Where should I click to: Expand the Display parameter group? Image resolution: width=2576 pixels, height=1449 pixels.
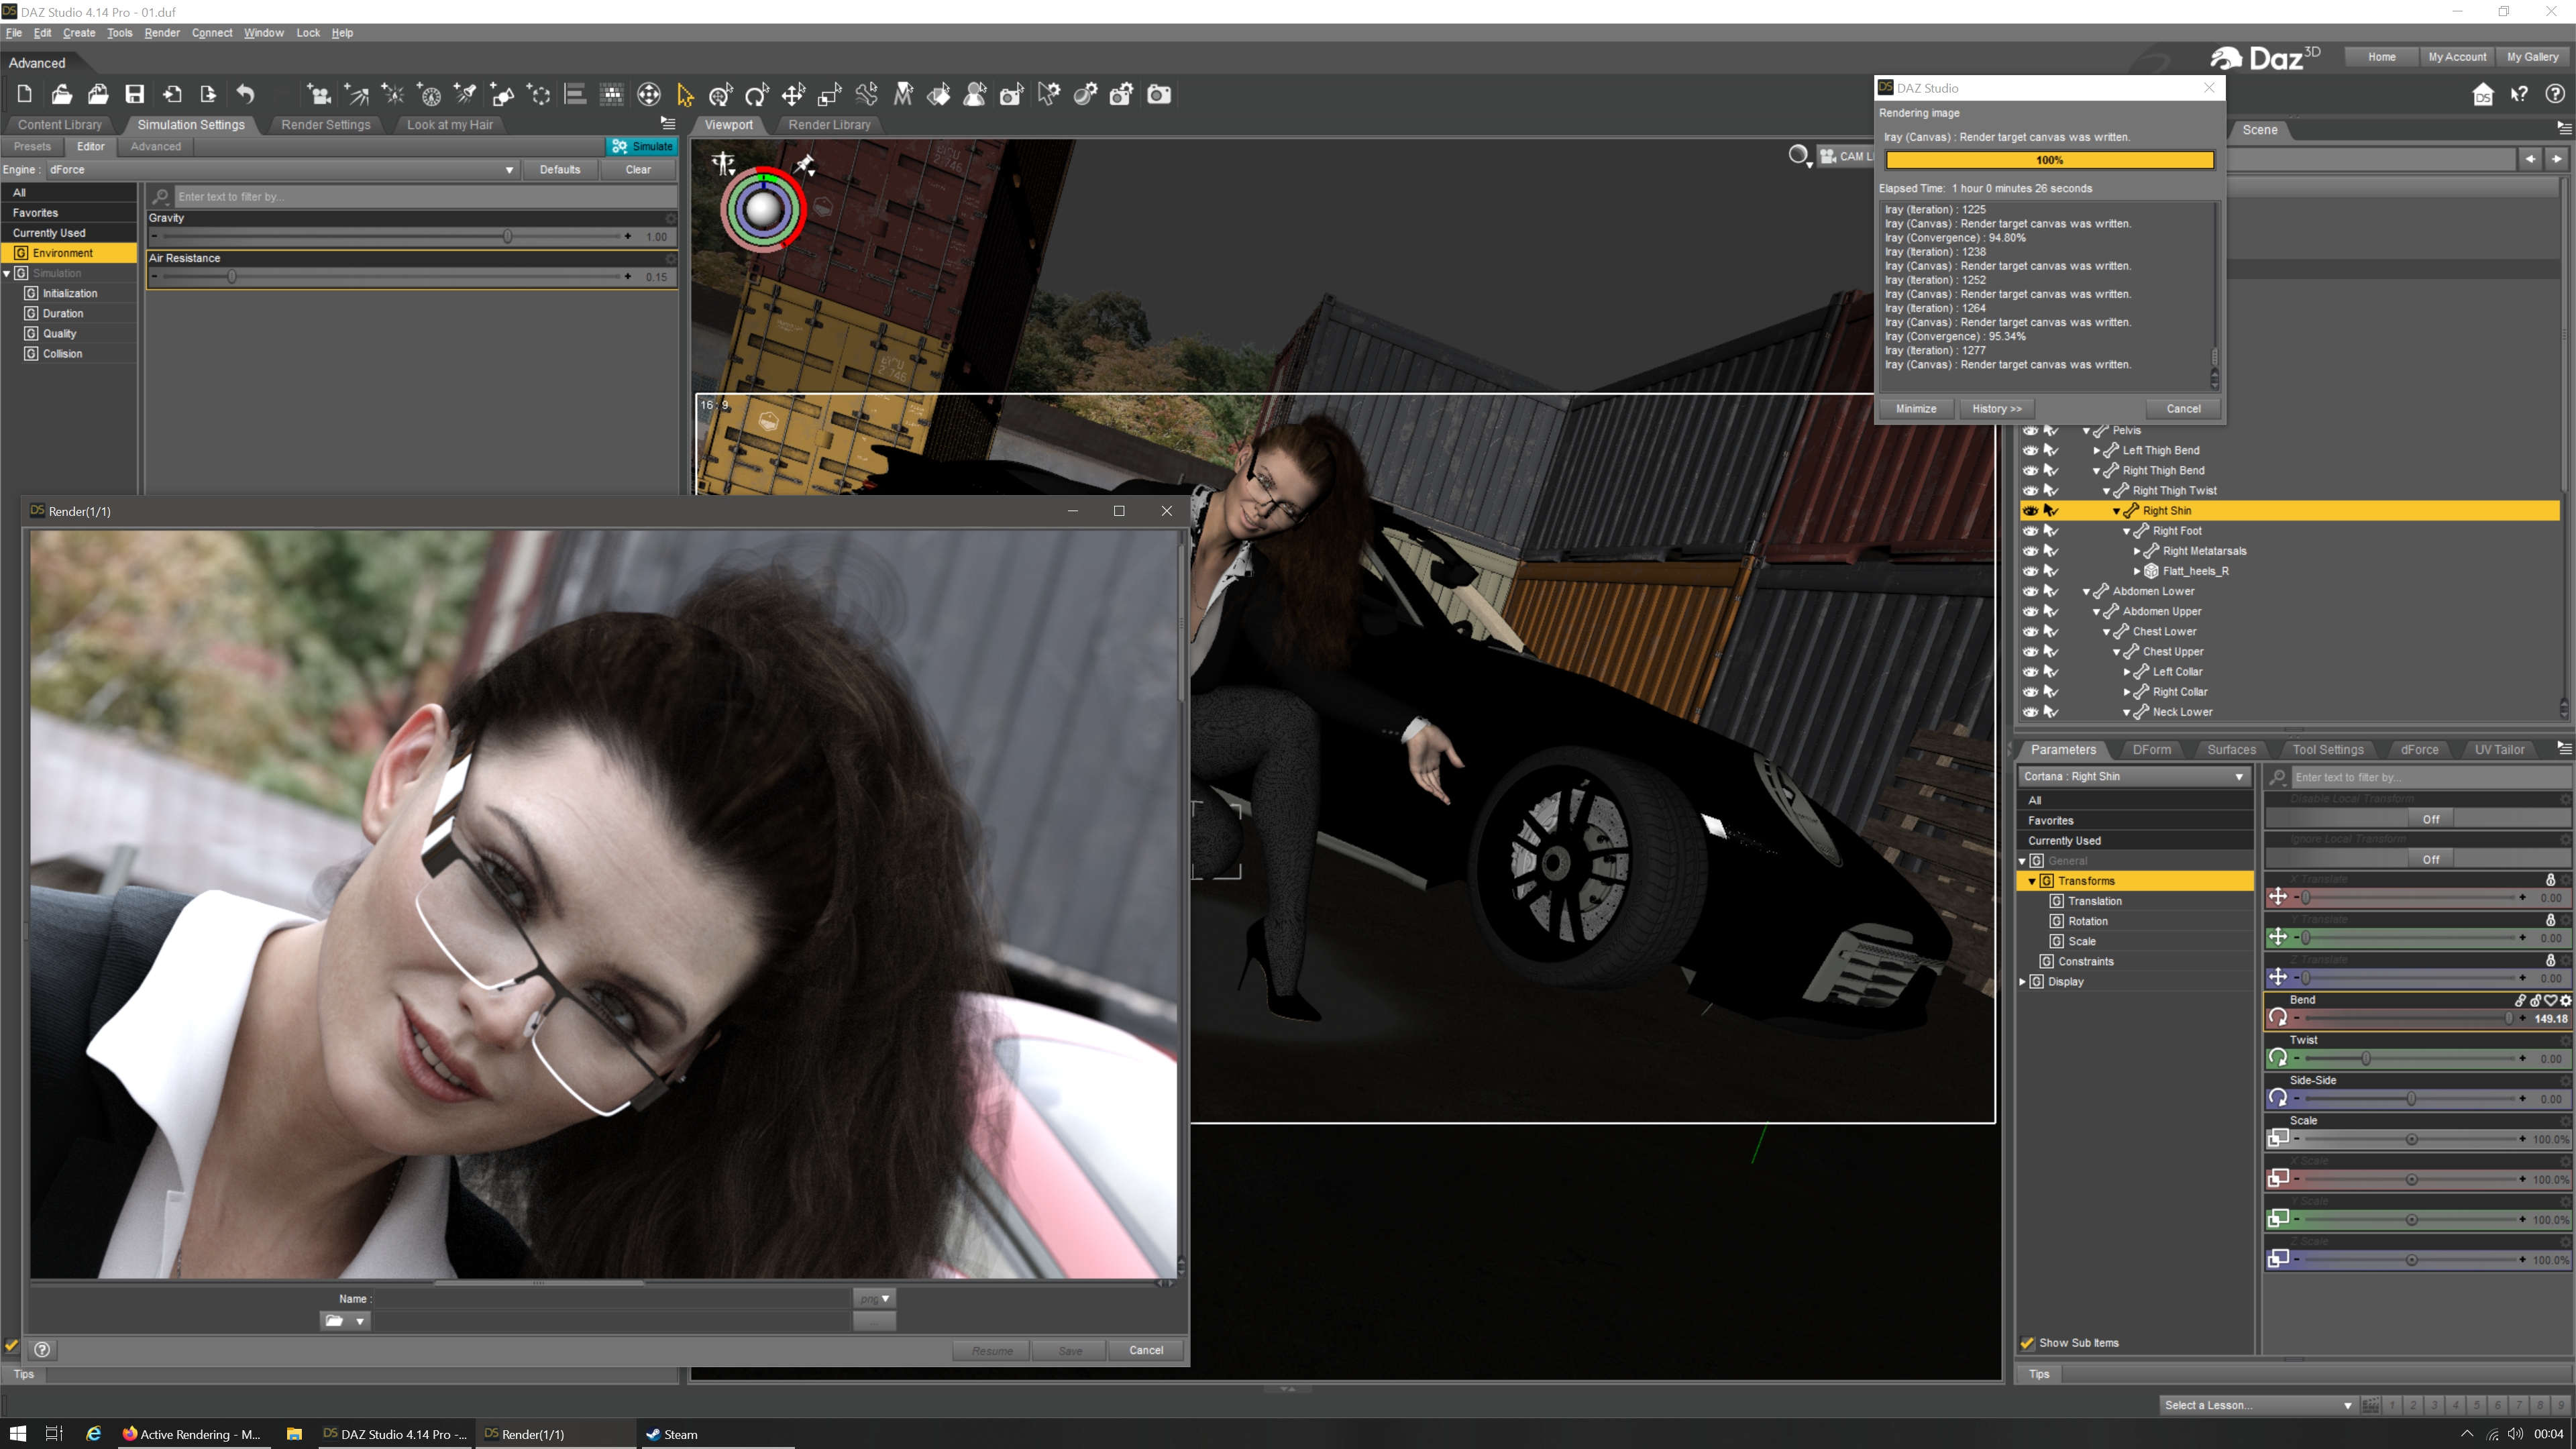click(2022, 982)
